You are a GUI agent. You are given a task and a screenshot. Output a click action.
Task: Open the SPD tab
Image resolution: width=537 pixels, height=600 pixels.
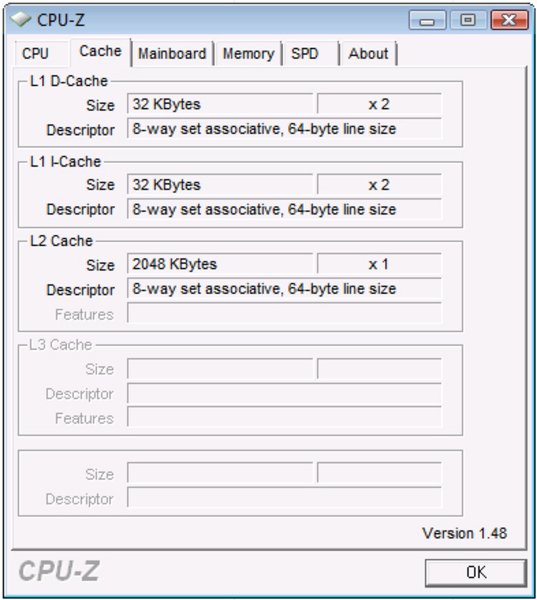pyautogui.click(x=305, y=54)
